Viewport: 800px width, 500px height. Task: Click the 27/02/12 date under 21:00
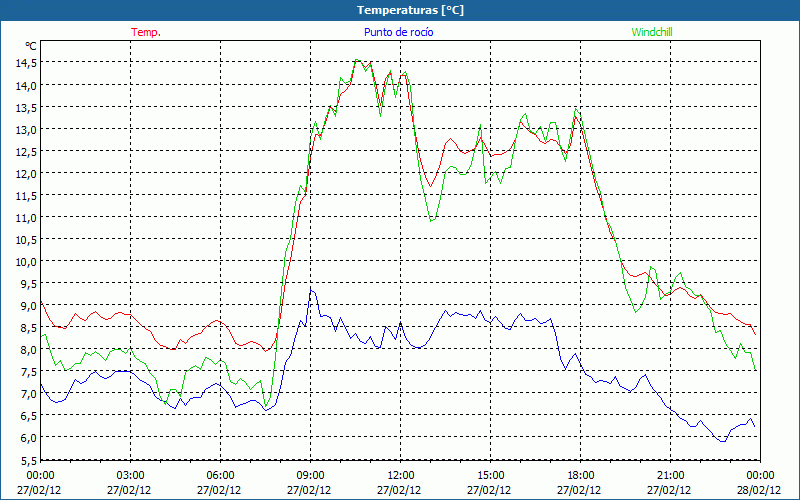point(669,490)
